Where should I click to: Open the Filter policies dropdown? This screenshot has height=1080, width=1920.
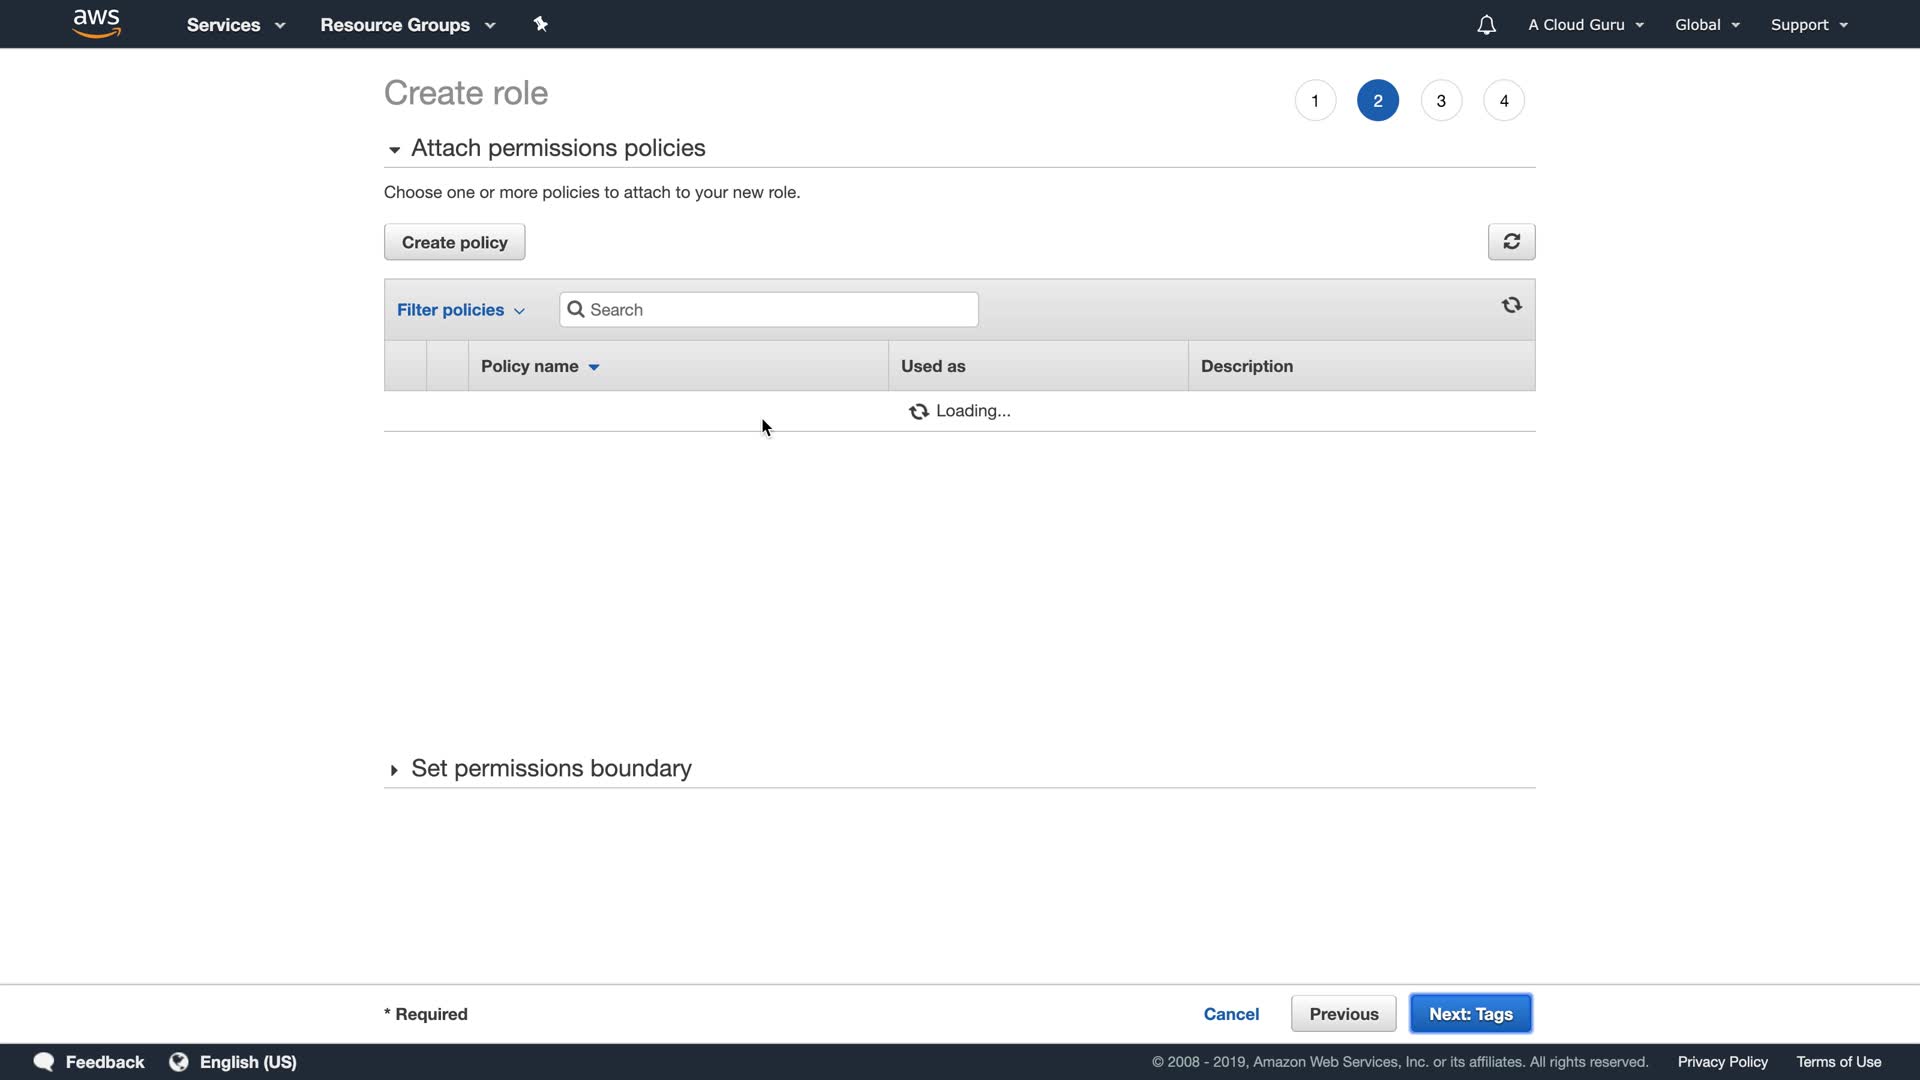pos(460,310)
